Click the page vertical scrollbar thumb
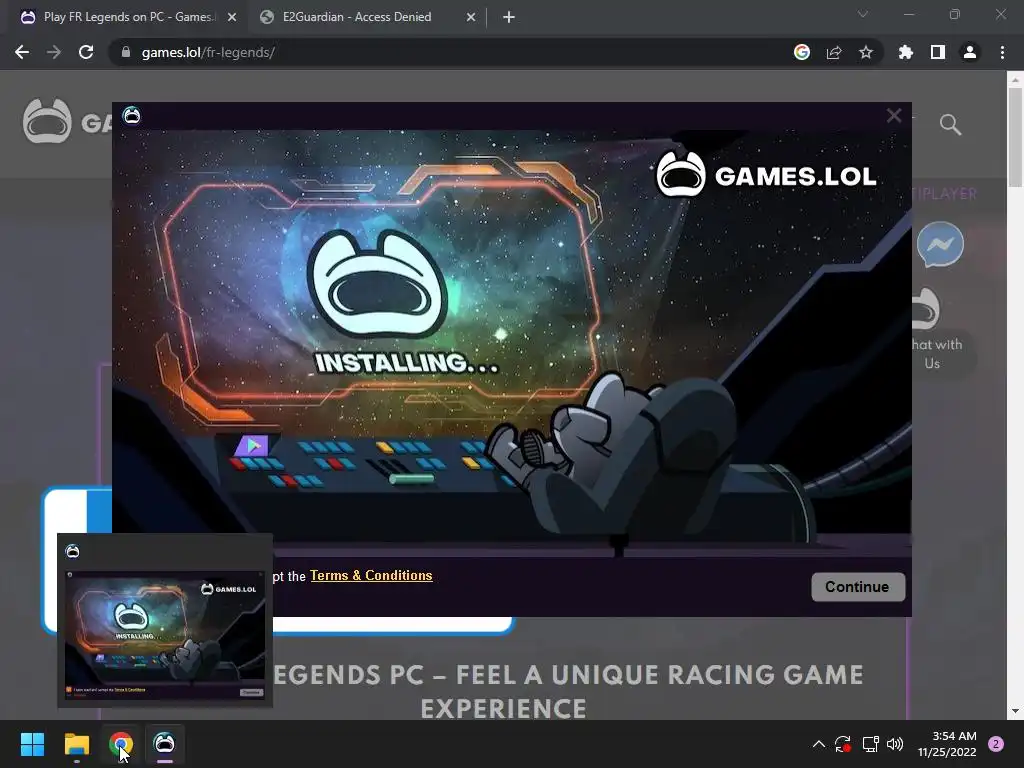This screenshot has height=768, width=1024. point(1015,136)
